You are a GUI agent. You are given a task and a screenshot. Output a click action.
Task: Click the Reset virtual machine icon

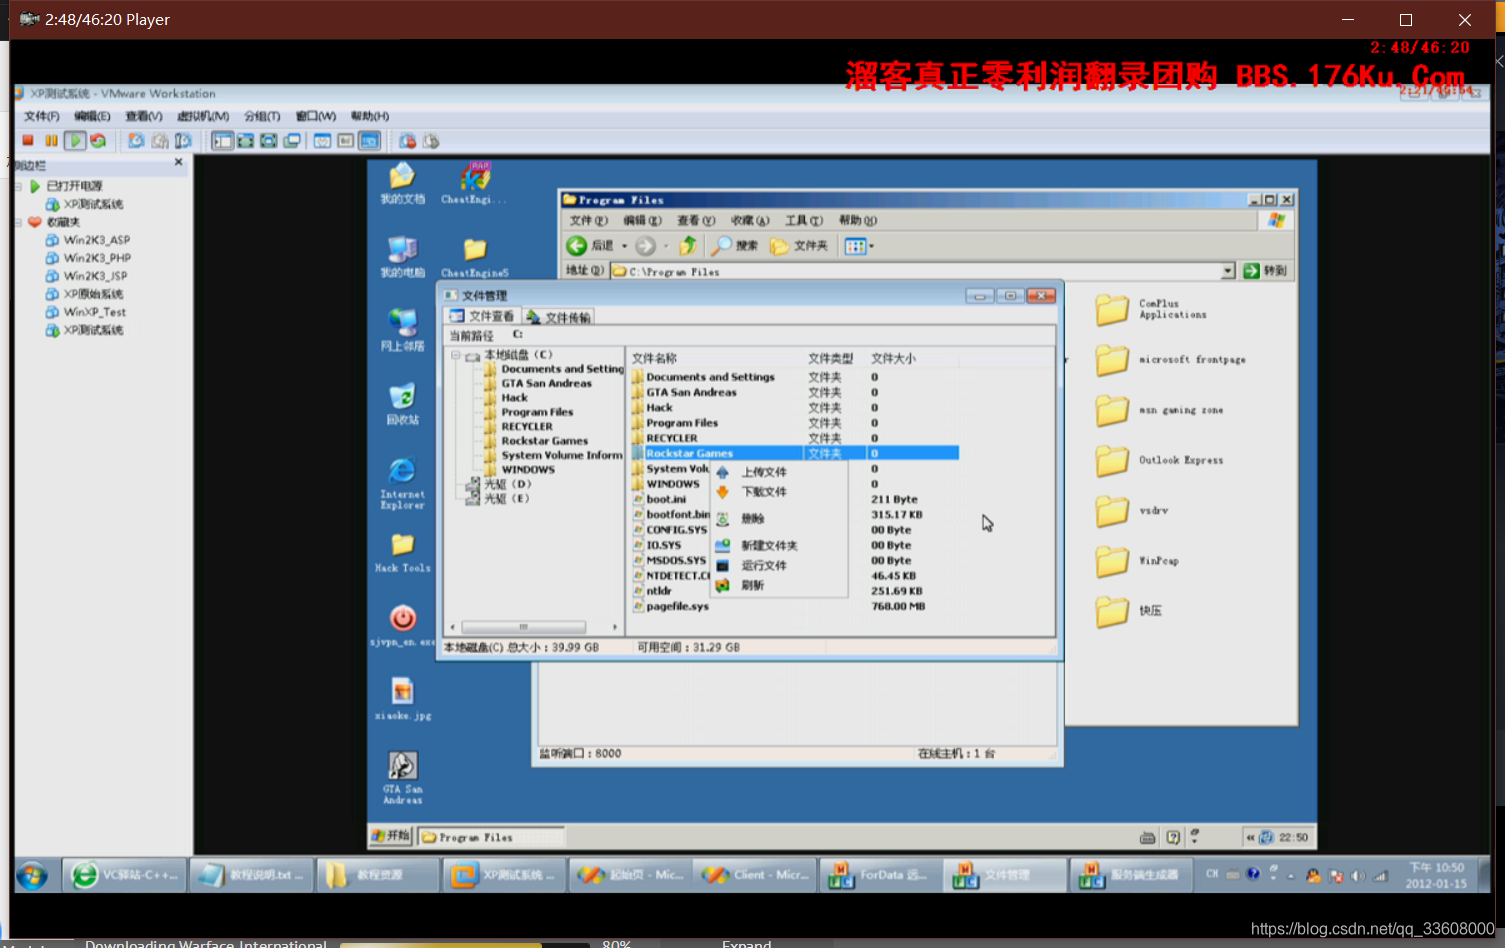[x=98, y=141]
